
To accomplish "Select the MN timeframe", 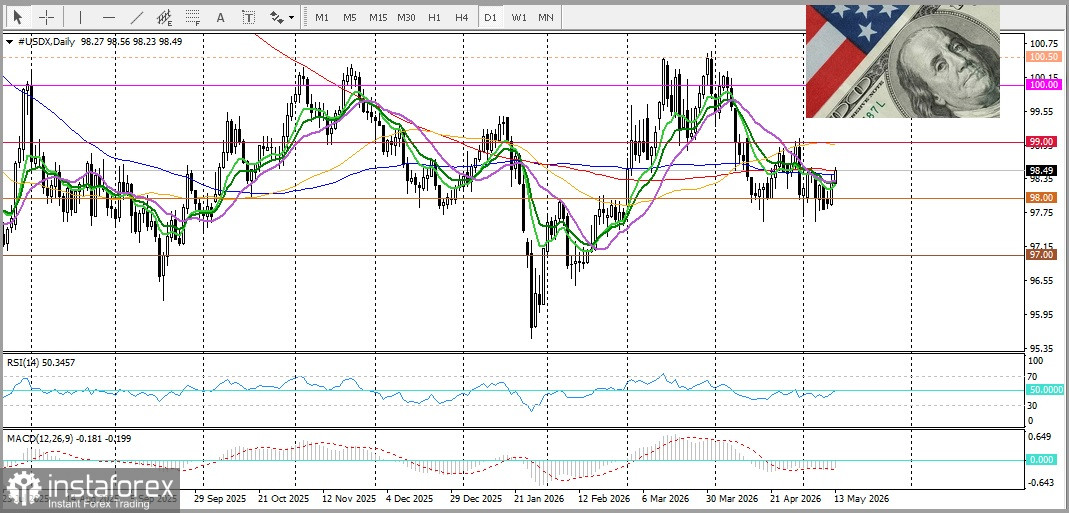I will 546,17.
